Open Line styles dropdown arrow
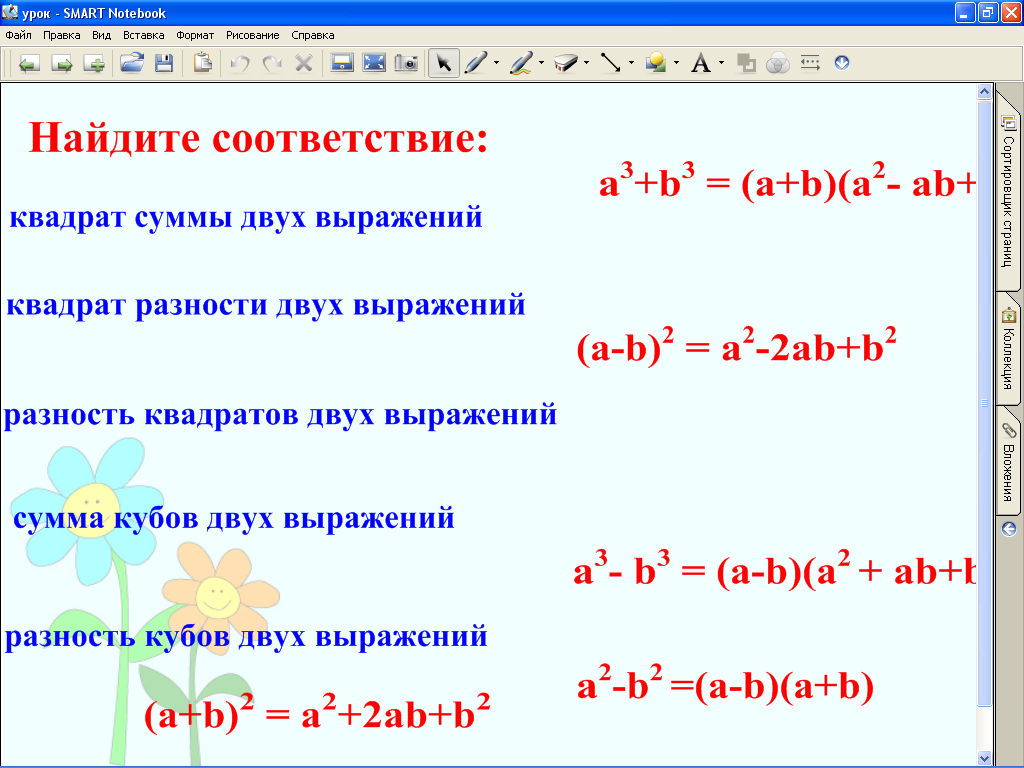The image size is (1024, 768). click(631, 63)
